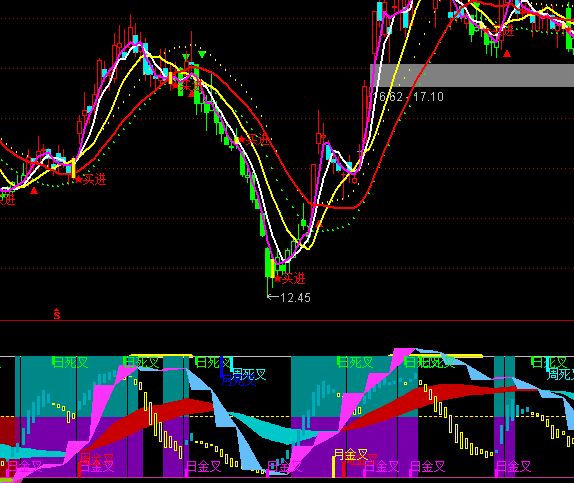Select the red 周金叉 label in the purple zone

coord(97,459)
